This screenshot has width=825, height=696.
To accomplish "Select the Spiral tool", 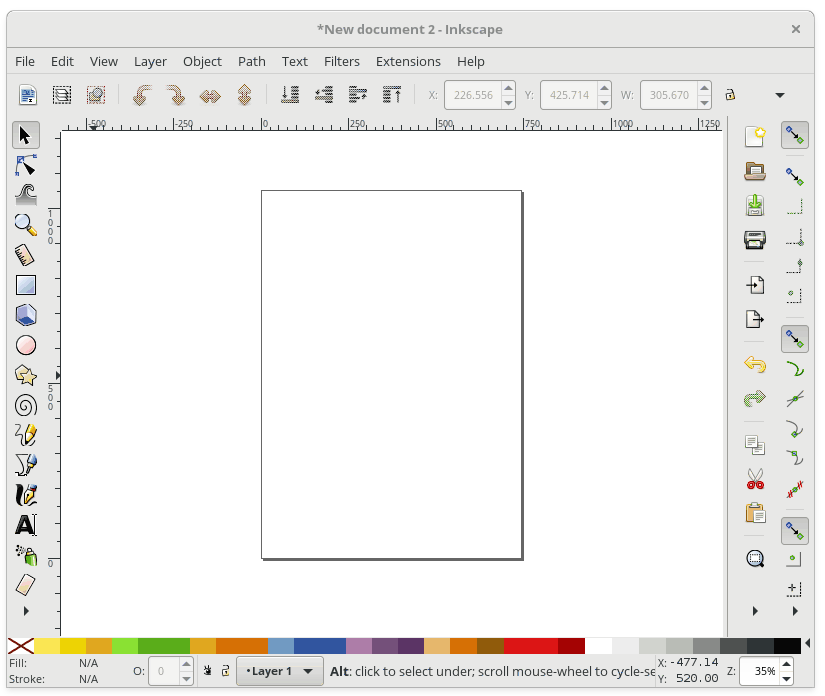I will coord(26,405).
